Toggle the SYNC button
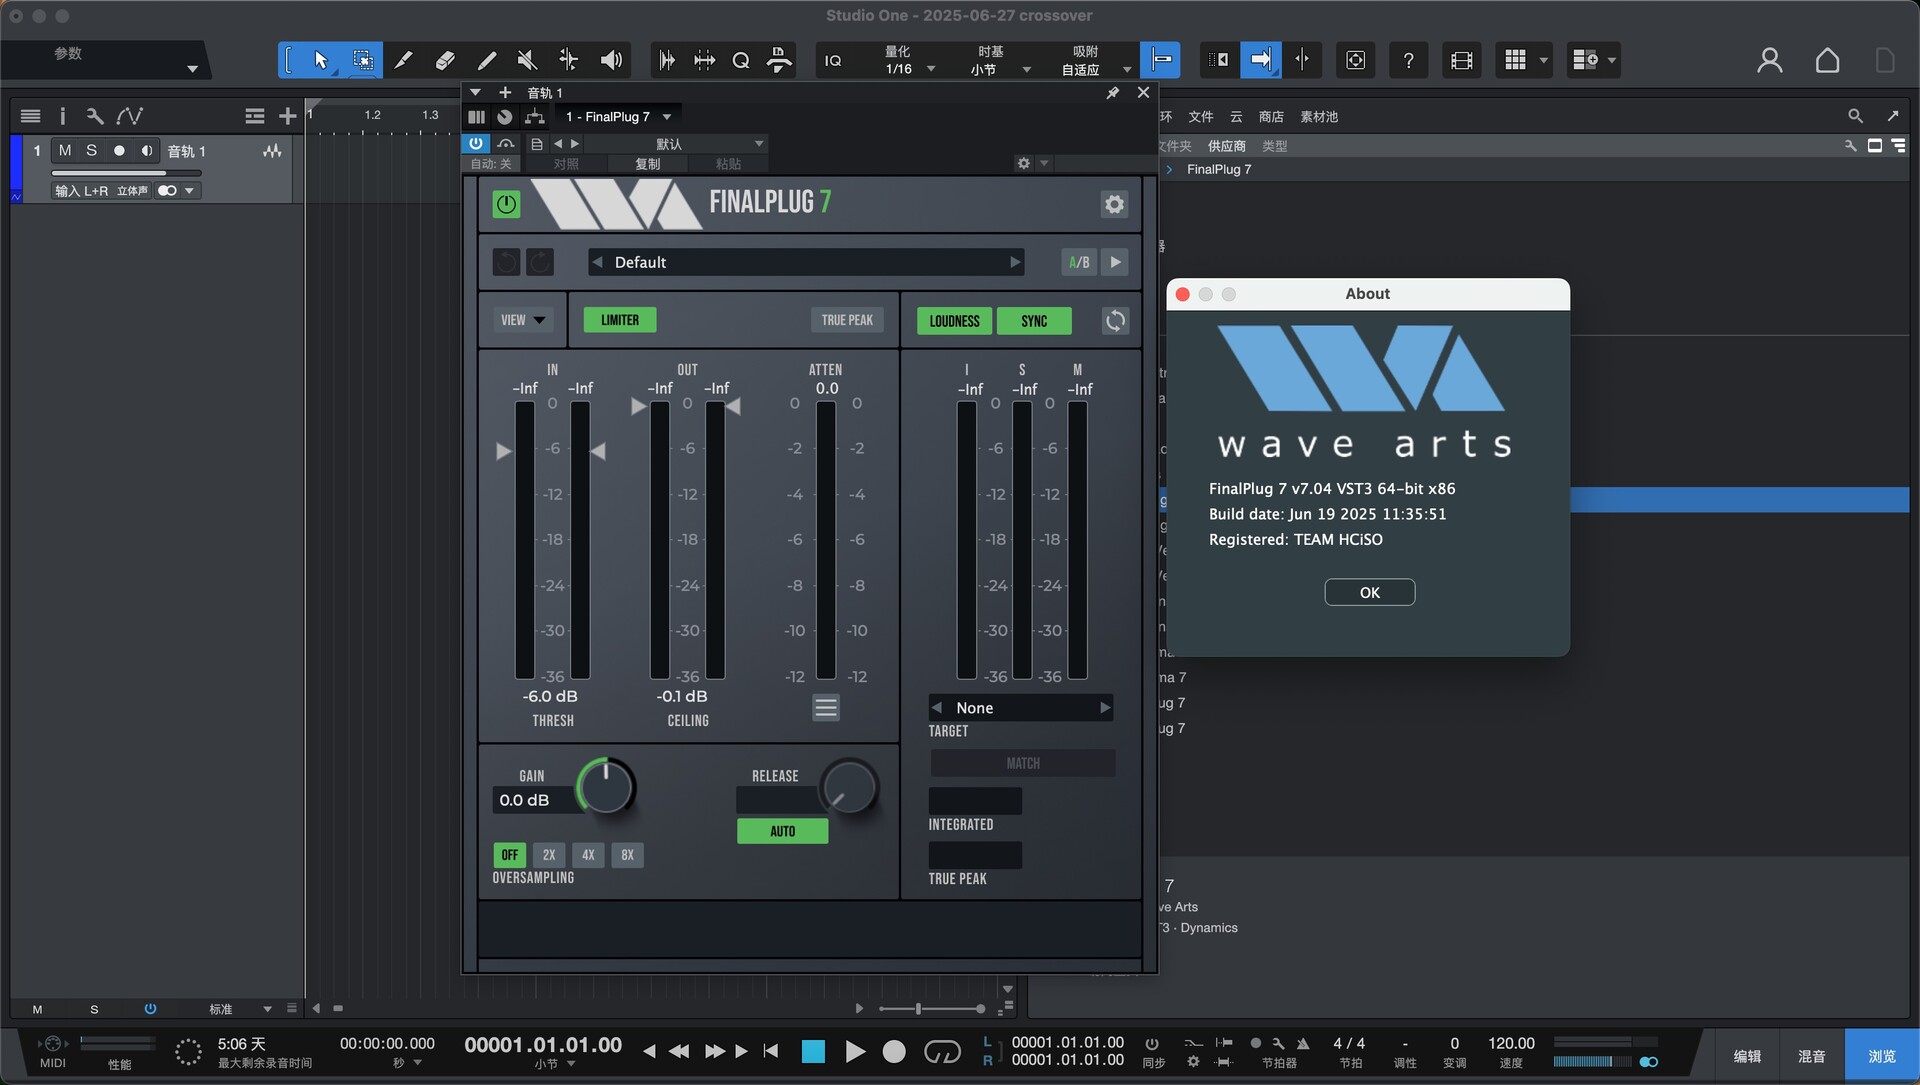Screen dimensions: 1920x1085 [x=1034, y=321]
